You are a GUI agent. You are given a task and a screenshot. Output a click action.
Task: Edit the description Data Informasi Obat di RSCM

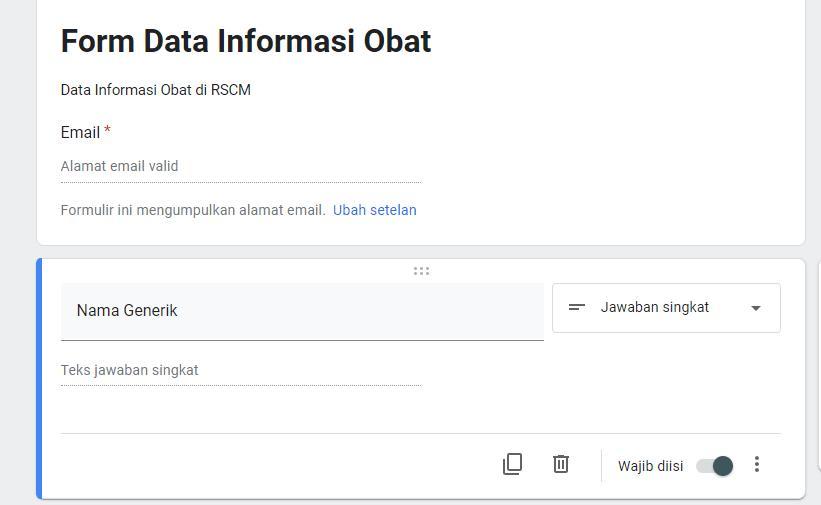[156, 90]
